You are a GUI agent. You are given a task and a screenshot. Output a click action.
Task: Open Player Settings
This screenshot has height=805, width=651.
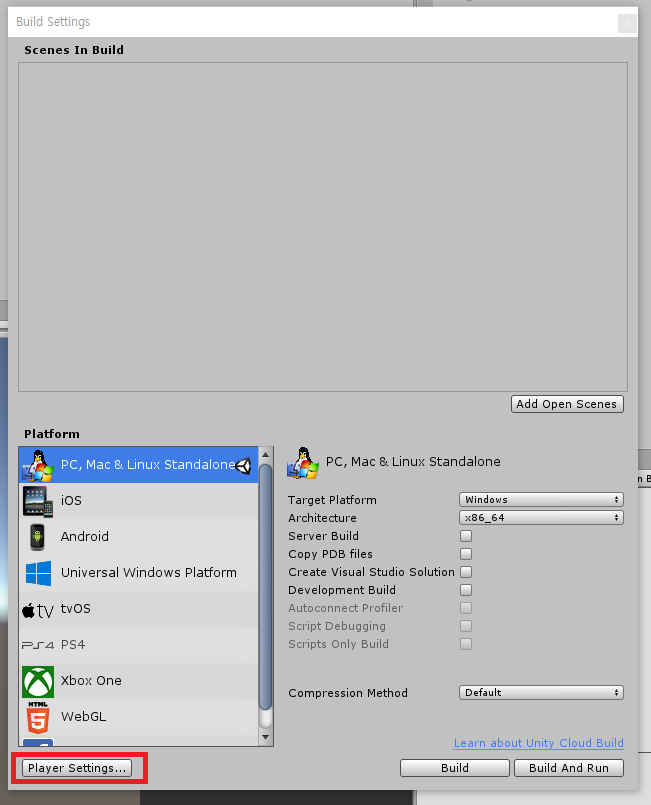click(77, 768)
